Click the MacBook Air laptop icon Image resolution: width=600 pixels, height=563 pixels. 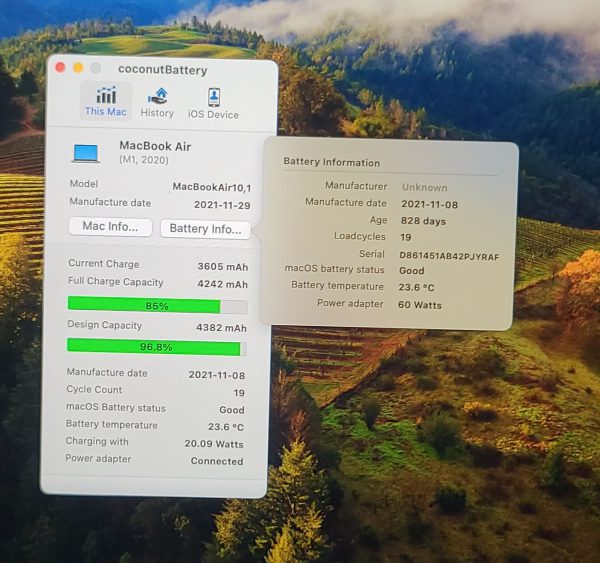(86, 153)
